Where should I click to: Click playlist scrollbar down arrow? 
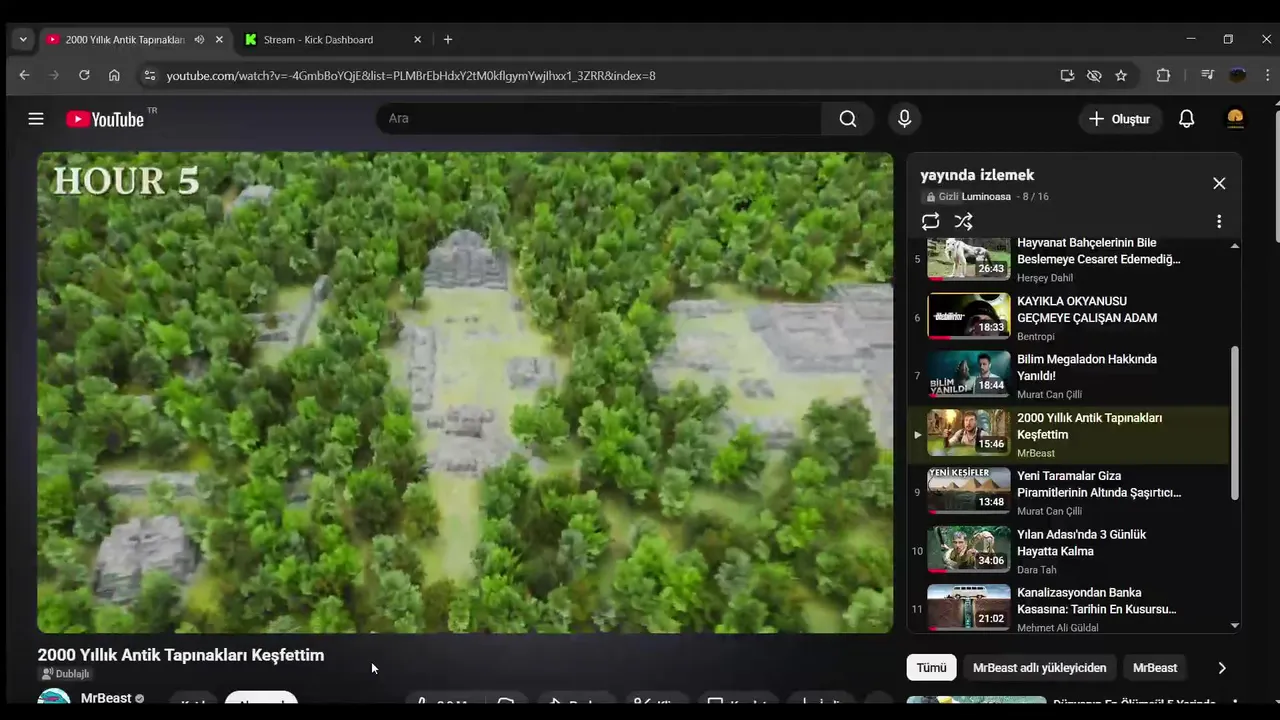pyautogui.click(x=1235, y=625)
